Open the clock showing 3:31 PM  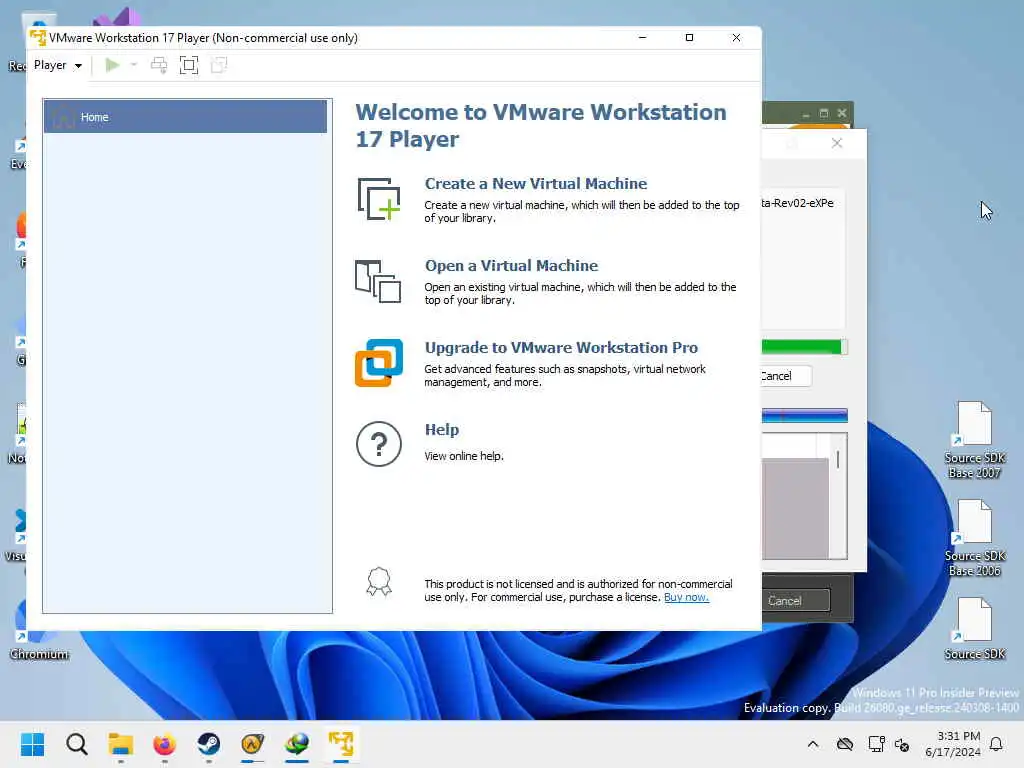point(953,744)
